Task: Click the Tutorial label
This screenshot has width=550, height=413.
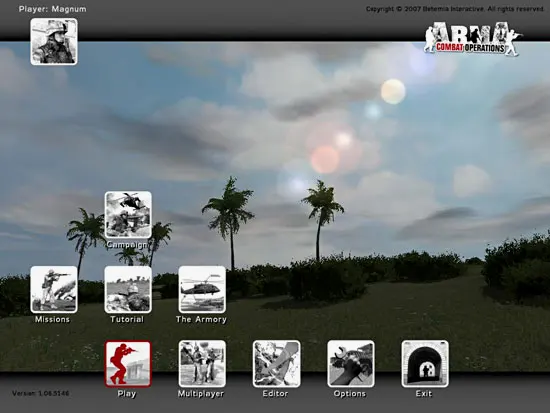Action: [x=127, y=319]
